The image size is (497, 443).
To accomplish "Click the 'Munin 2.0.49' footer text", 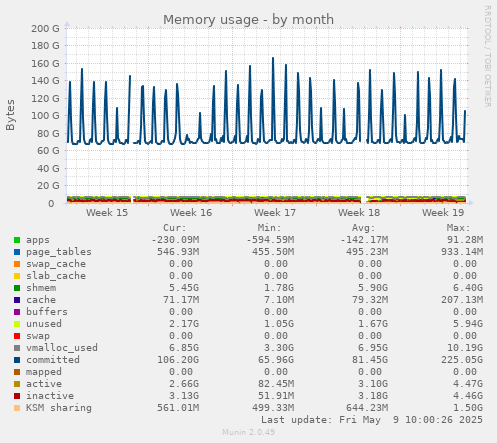I will [248, 432].
